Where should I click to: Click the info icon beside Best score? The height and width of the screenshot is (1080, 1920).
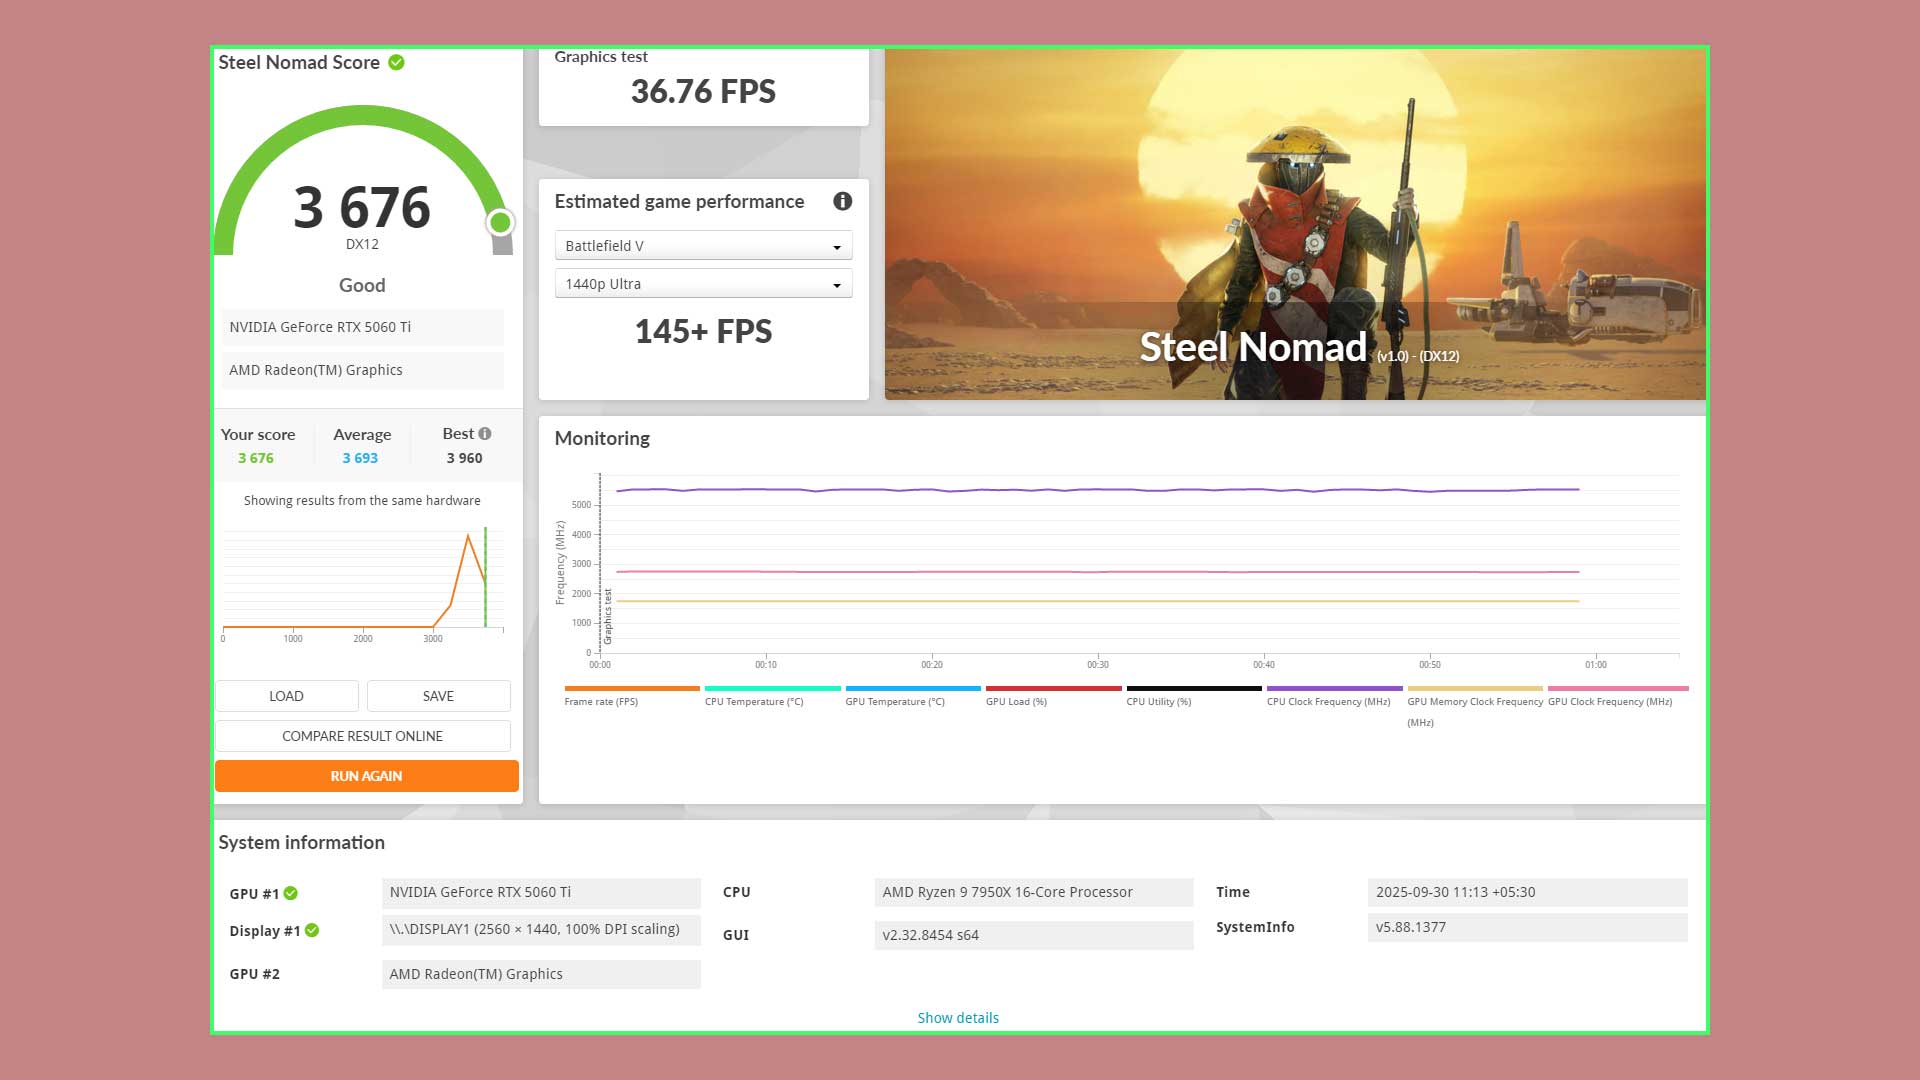[485, 434]
